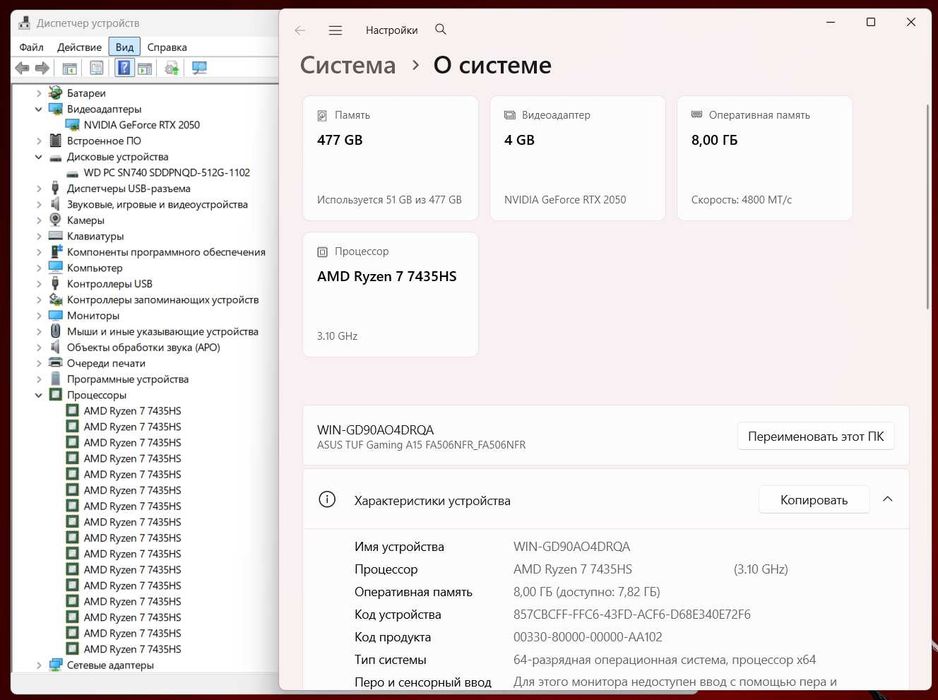938x700 pixels.
Task: Select the Программные устройства tree item
Action: pyautogui.click(x=127, y=379)
